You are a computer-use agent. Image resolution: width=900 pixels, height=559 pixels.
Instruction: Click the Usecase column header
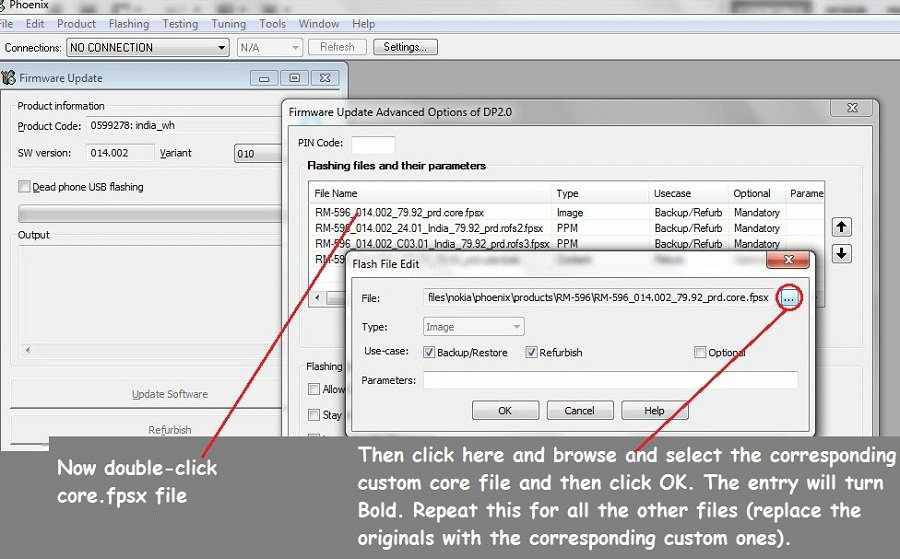(689, 193)
